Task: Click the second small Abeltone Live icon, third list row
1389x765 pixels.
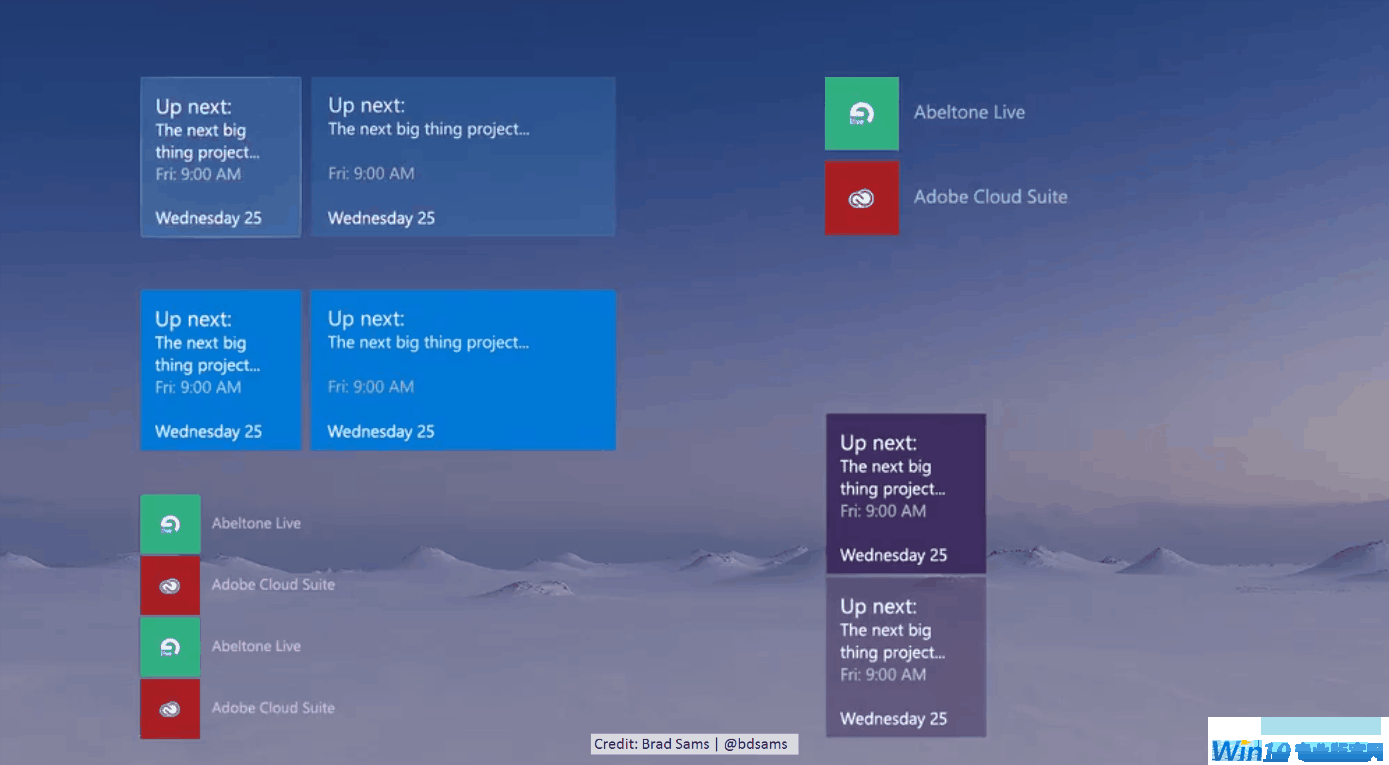Action: 170,647
